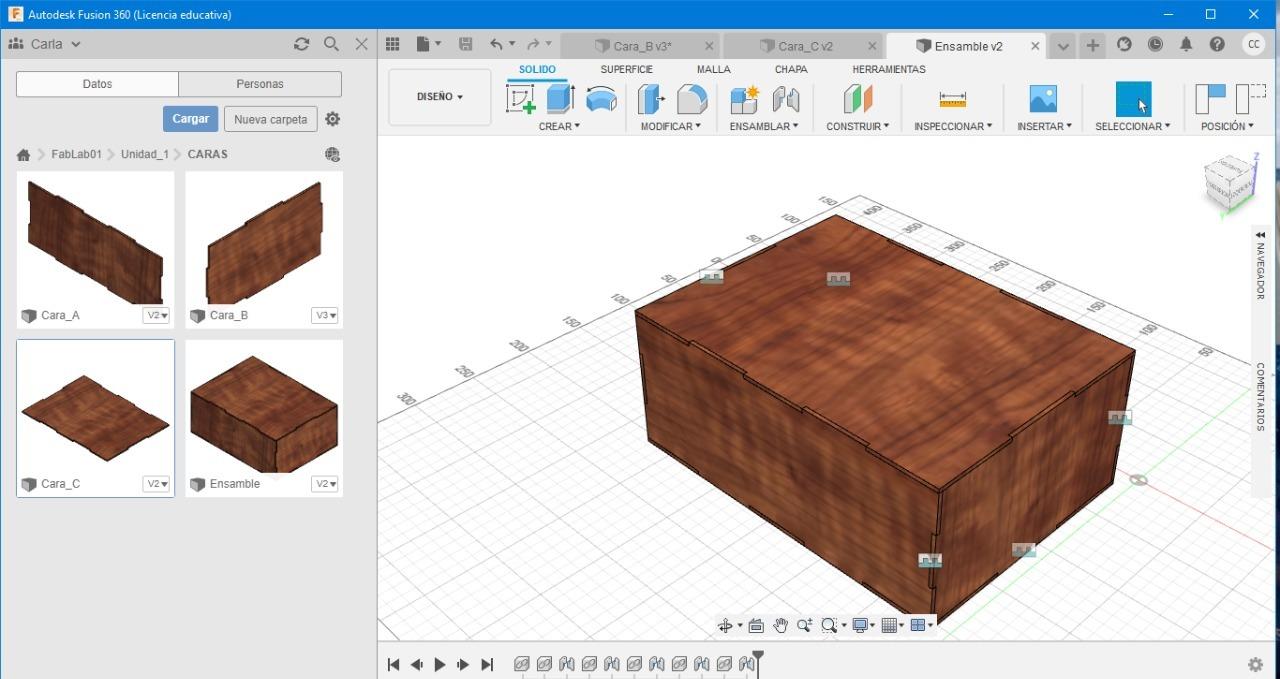This screenshot has height=679, width=1280.
Task: Click the timeline position marker
Action: pos(758,658)
